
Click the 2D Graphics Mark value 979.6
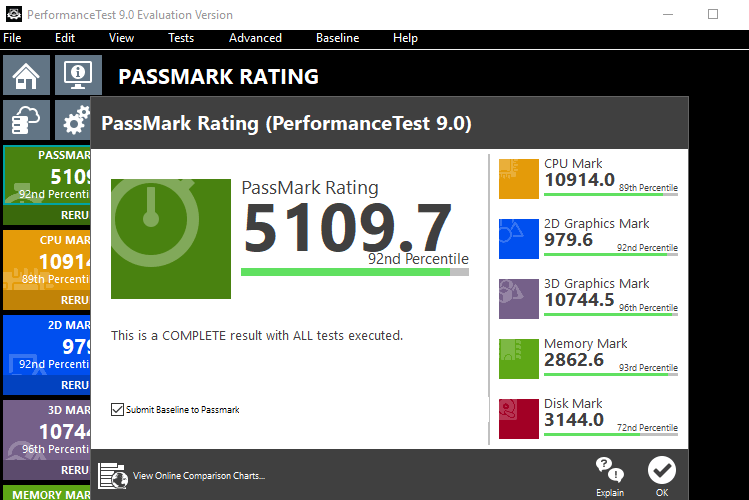[x=568, y=240]
